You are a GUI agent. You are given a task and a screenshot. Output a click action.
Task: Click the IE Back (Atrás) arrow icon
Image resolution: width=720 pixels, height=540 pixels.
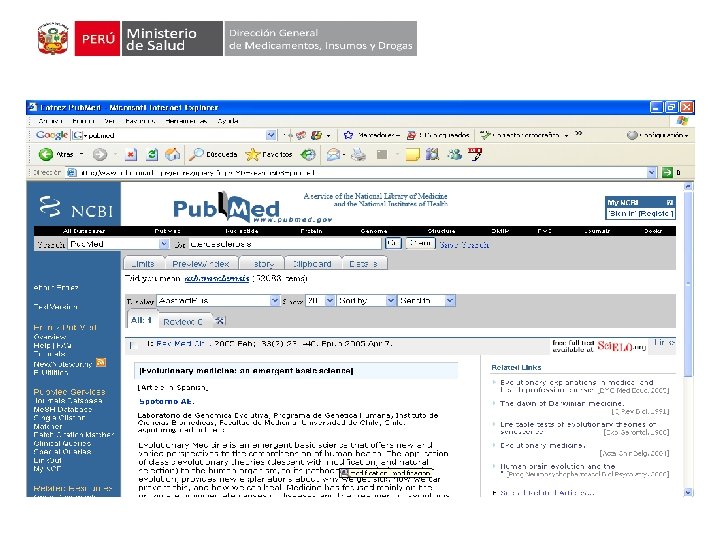[x=45, y=154]
